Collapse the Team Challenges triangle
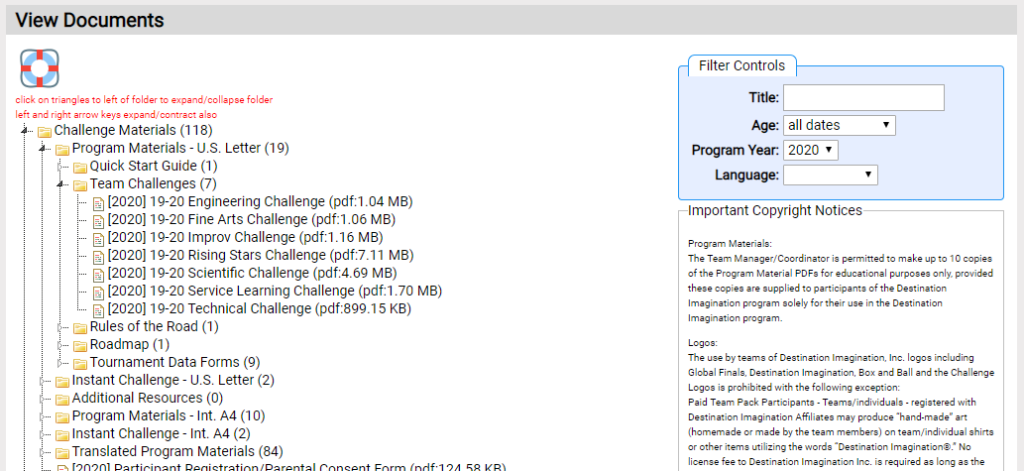 click(x=61, y=184)
